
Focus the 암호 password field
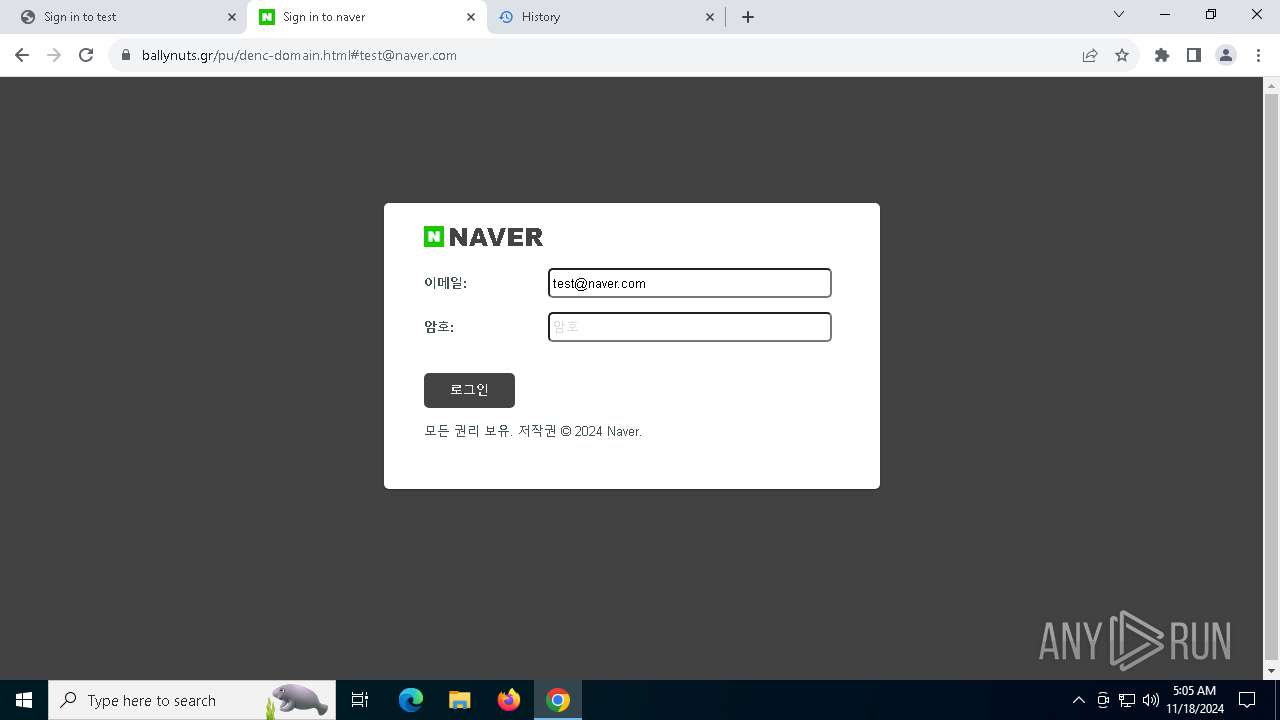coord(690,327)
